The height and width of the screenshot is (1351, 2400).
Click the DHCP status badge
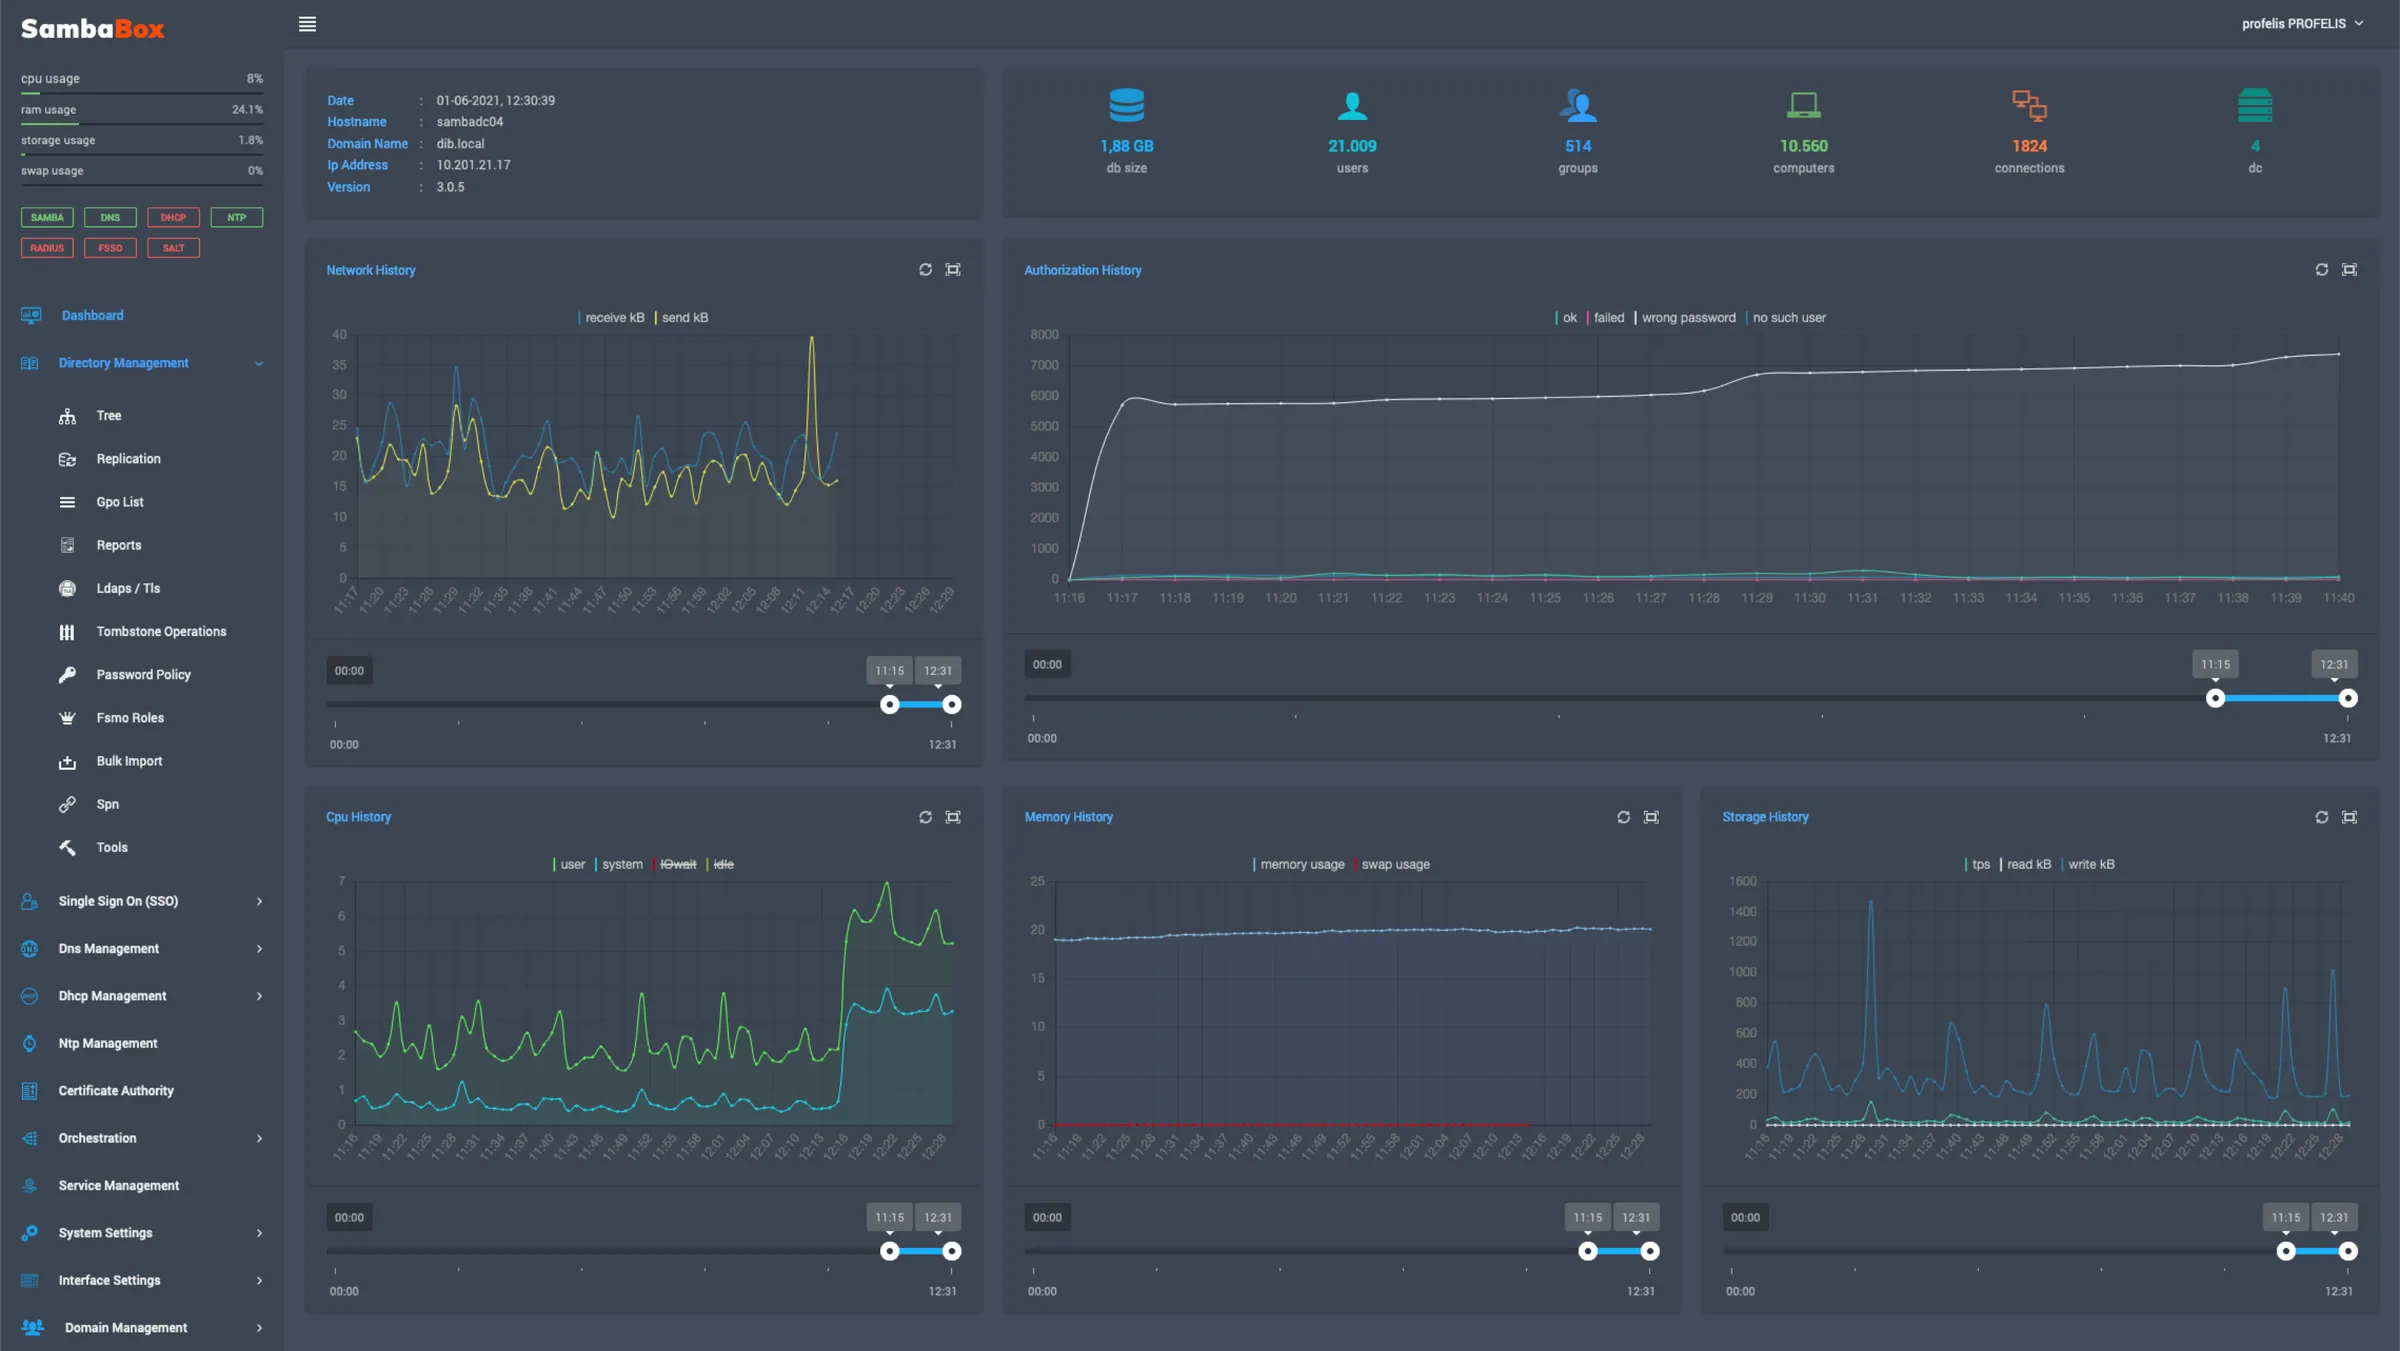coord(173,217)
